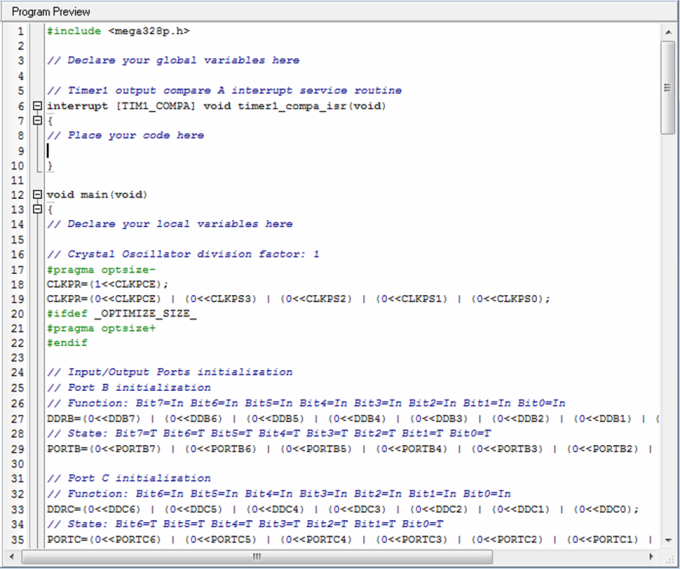Click the Program Preview panel title
The image size is (680, 569).
coord(51,11)
